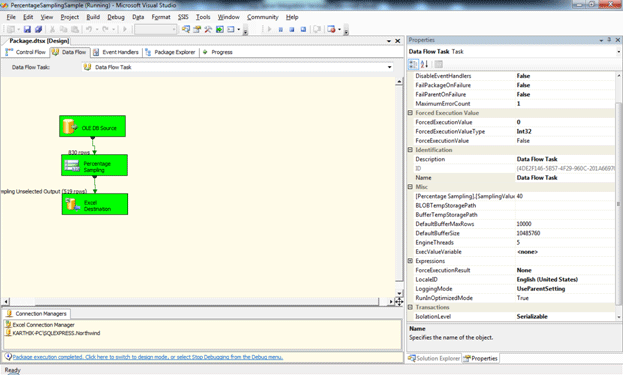The height and width of the screenshot is (375, 623).
Task: Collapse the Misc category
Action: [x=410, y=187]
